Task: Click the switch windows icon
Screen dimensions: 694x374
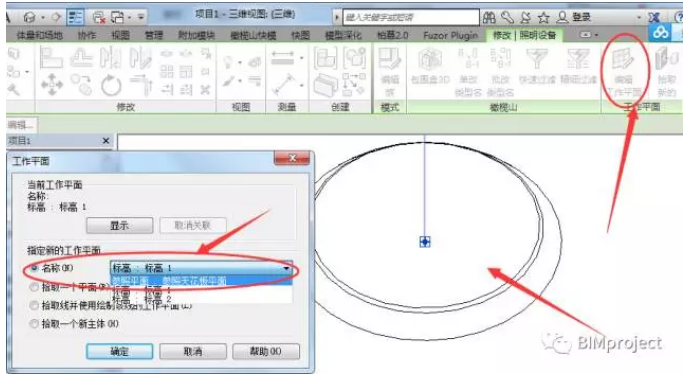Action: tap(118, 17)
